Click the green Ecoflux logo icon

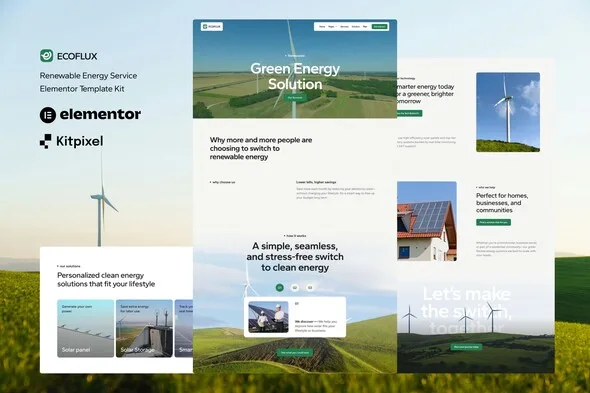pos(47,56)
